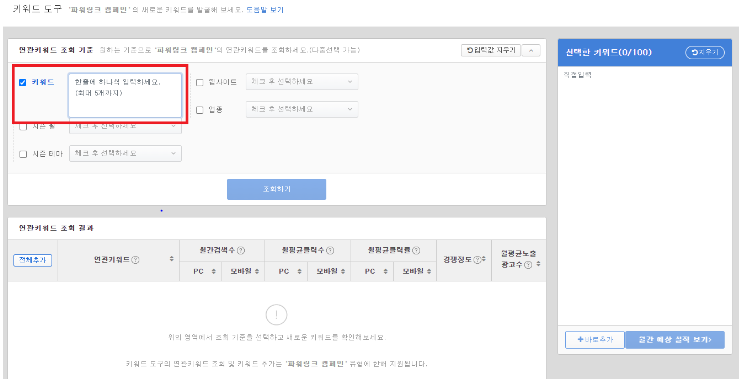Click the 직접입력 field in selected keywords
The image size is (747, 387).
577,75
